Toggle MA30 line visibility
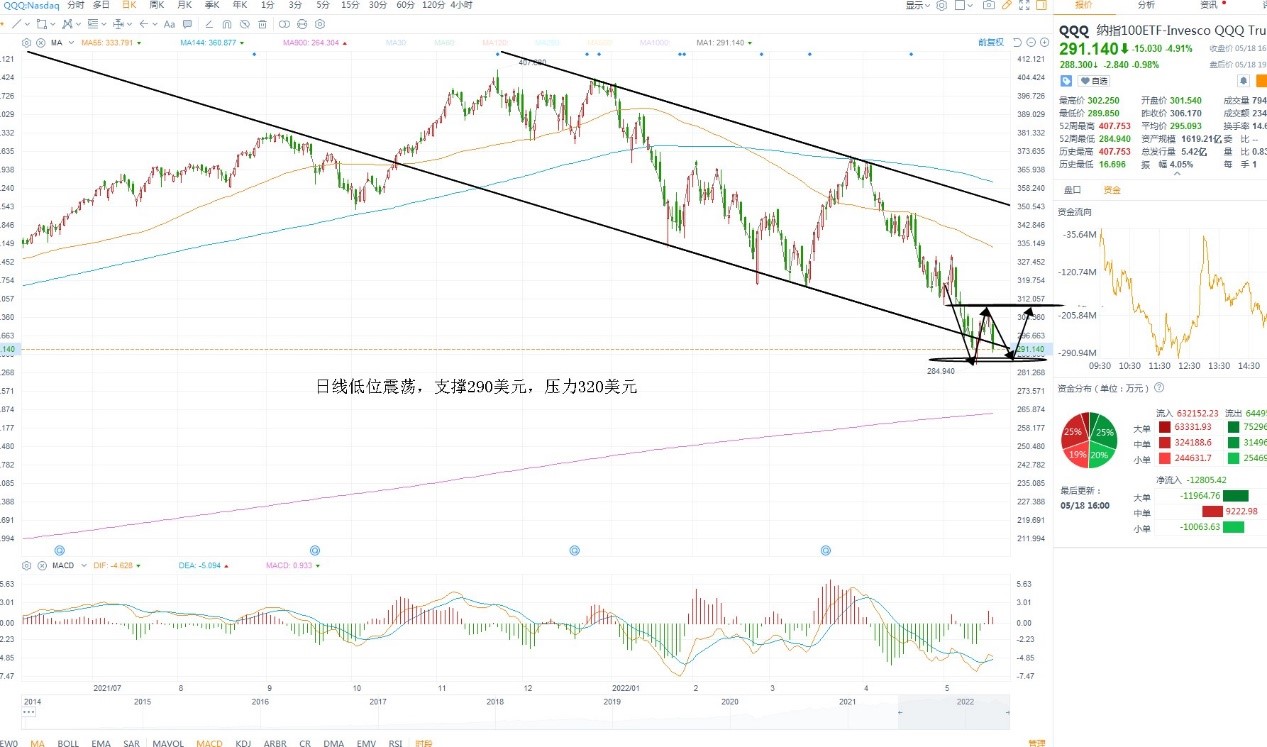Screen dimensions: 1267x747 (395, 43)
